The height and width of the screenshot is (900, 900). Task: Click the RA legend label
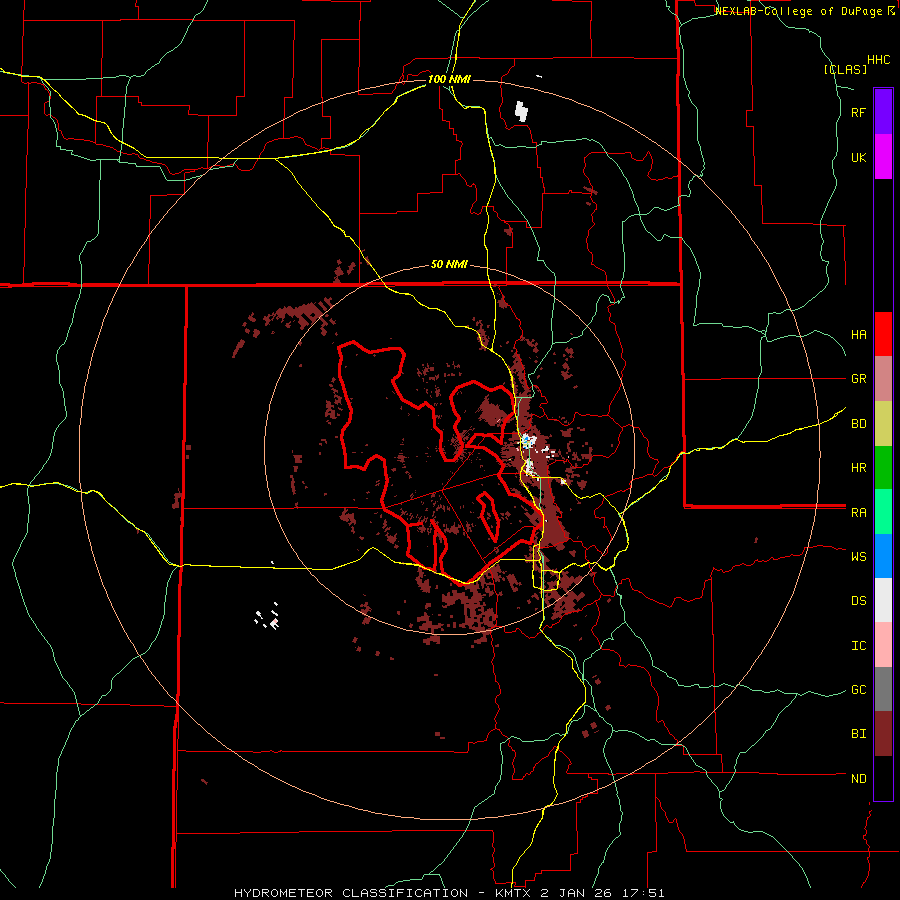(858, 513)
